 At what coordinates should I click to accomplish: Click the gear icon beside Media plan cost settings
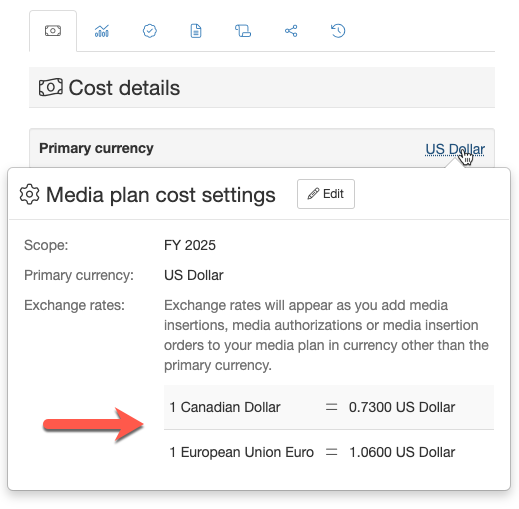coord(29,194)
